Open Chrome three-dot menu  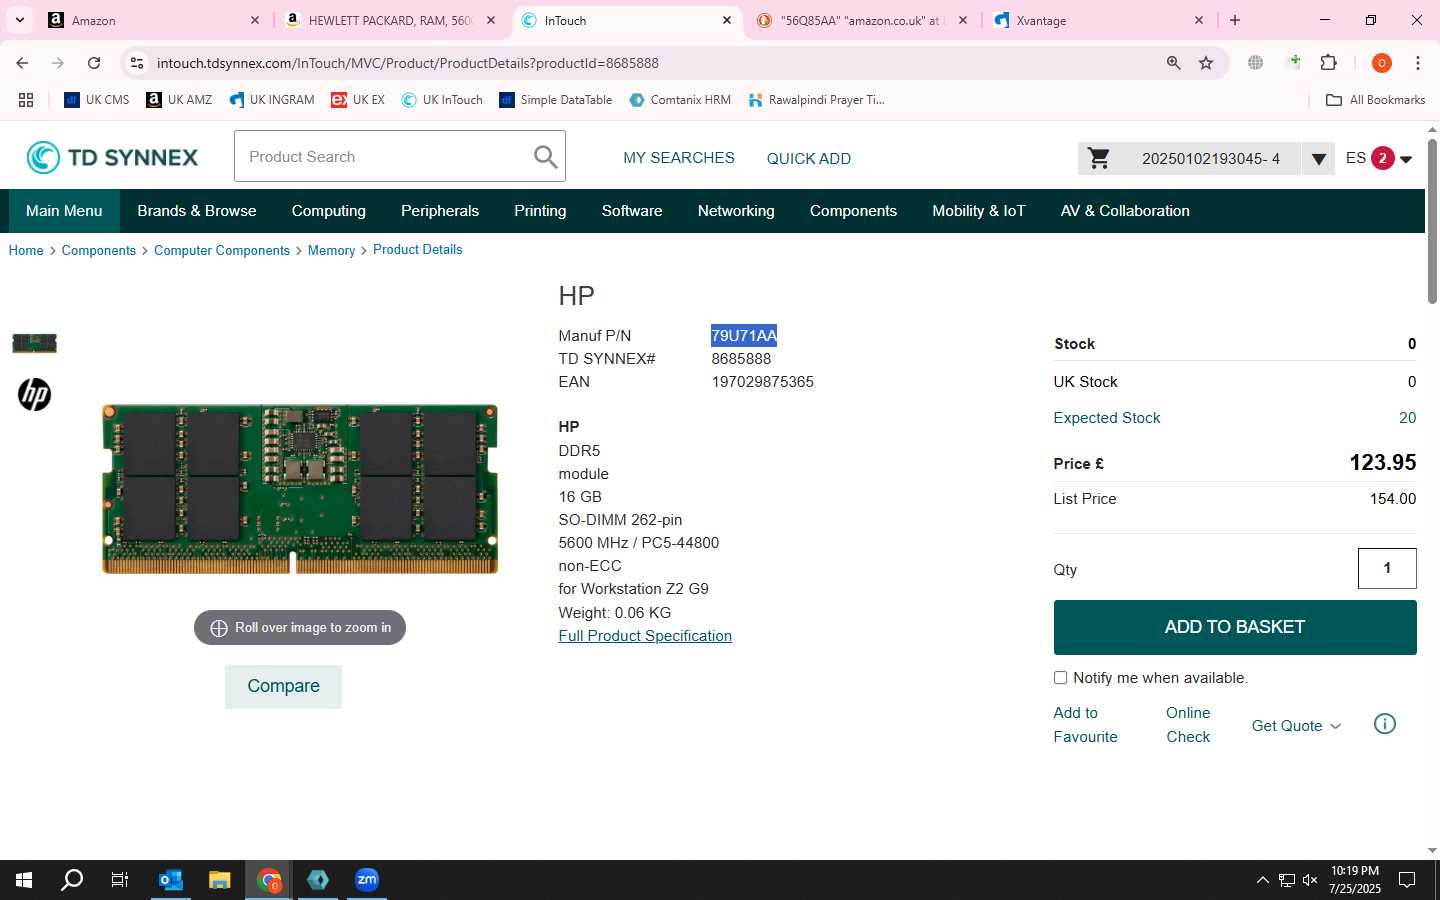1418,63
